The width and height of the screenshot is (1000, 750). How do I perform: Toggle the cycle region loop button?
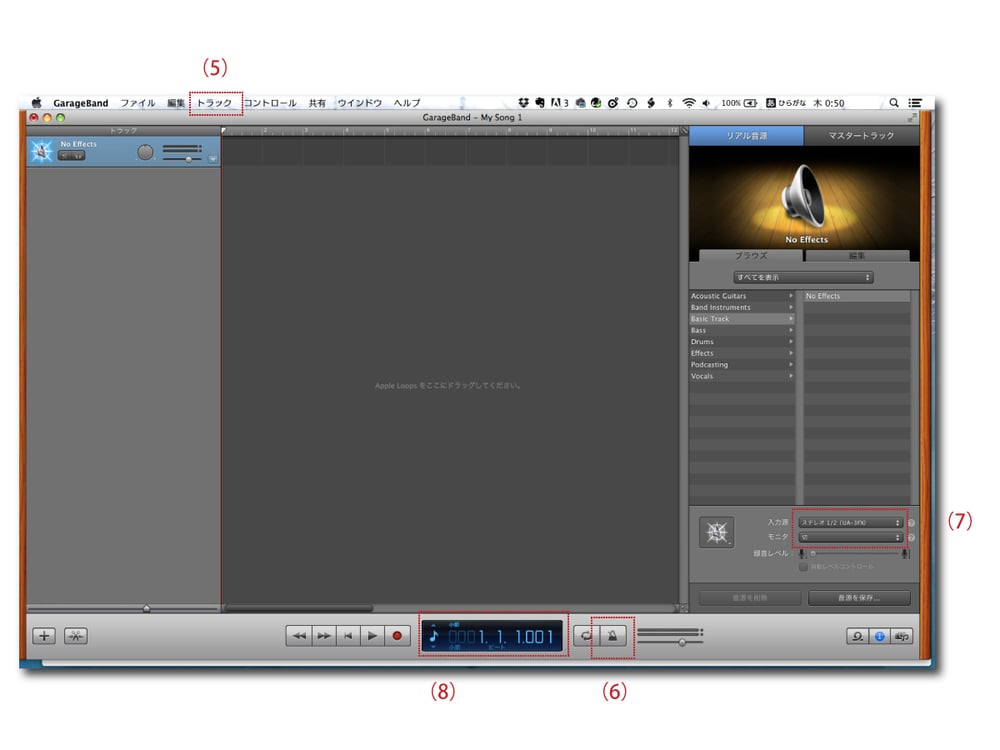click(585, 636)
